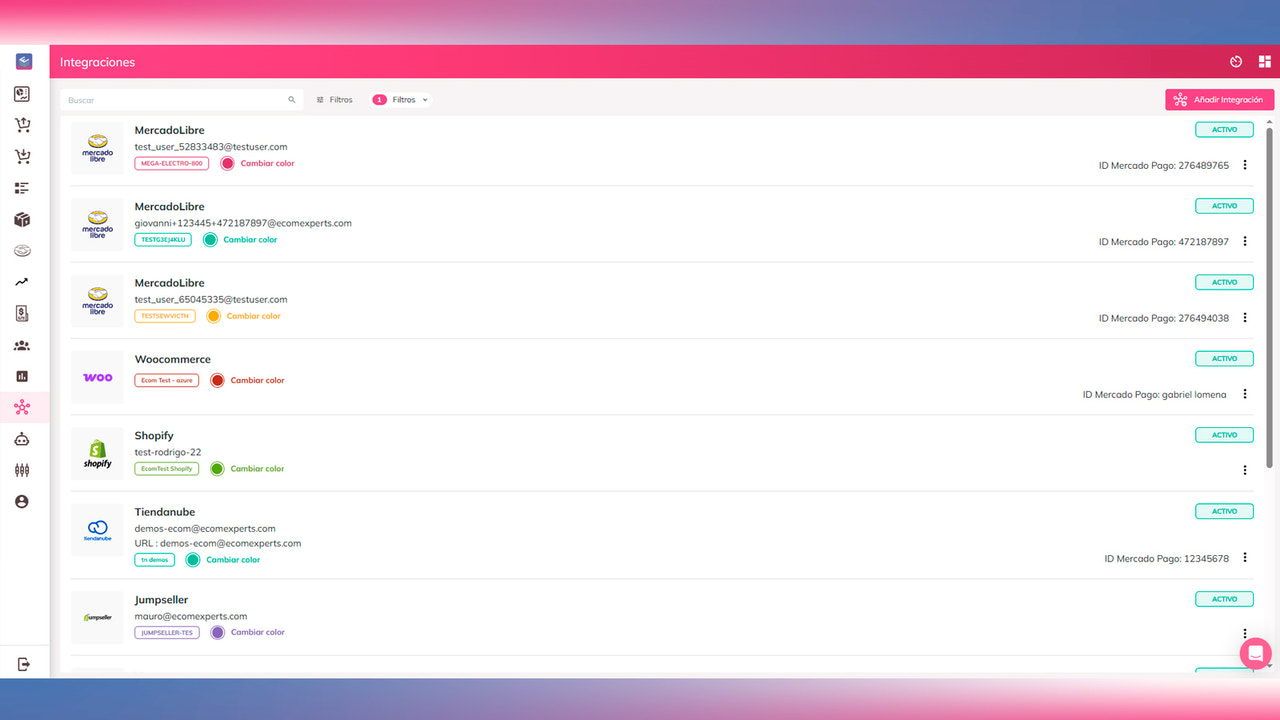Open options menu for Tiendanube row
The width and height of the screenshot is (1280, 720).
1245,558
